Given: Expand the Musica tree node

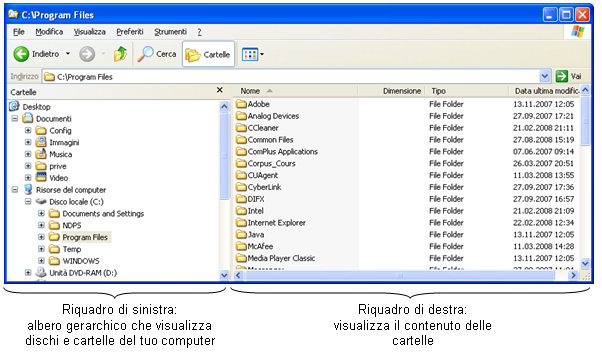Looking at the screenshot, I should pyautogui.click(x=28, y=154).
